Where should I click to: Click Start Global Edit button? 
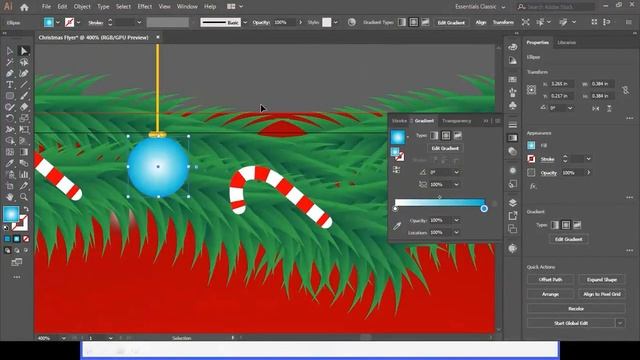point(571,323)
